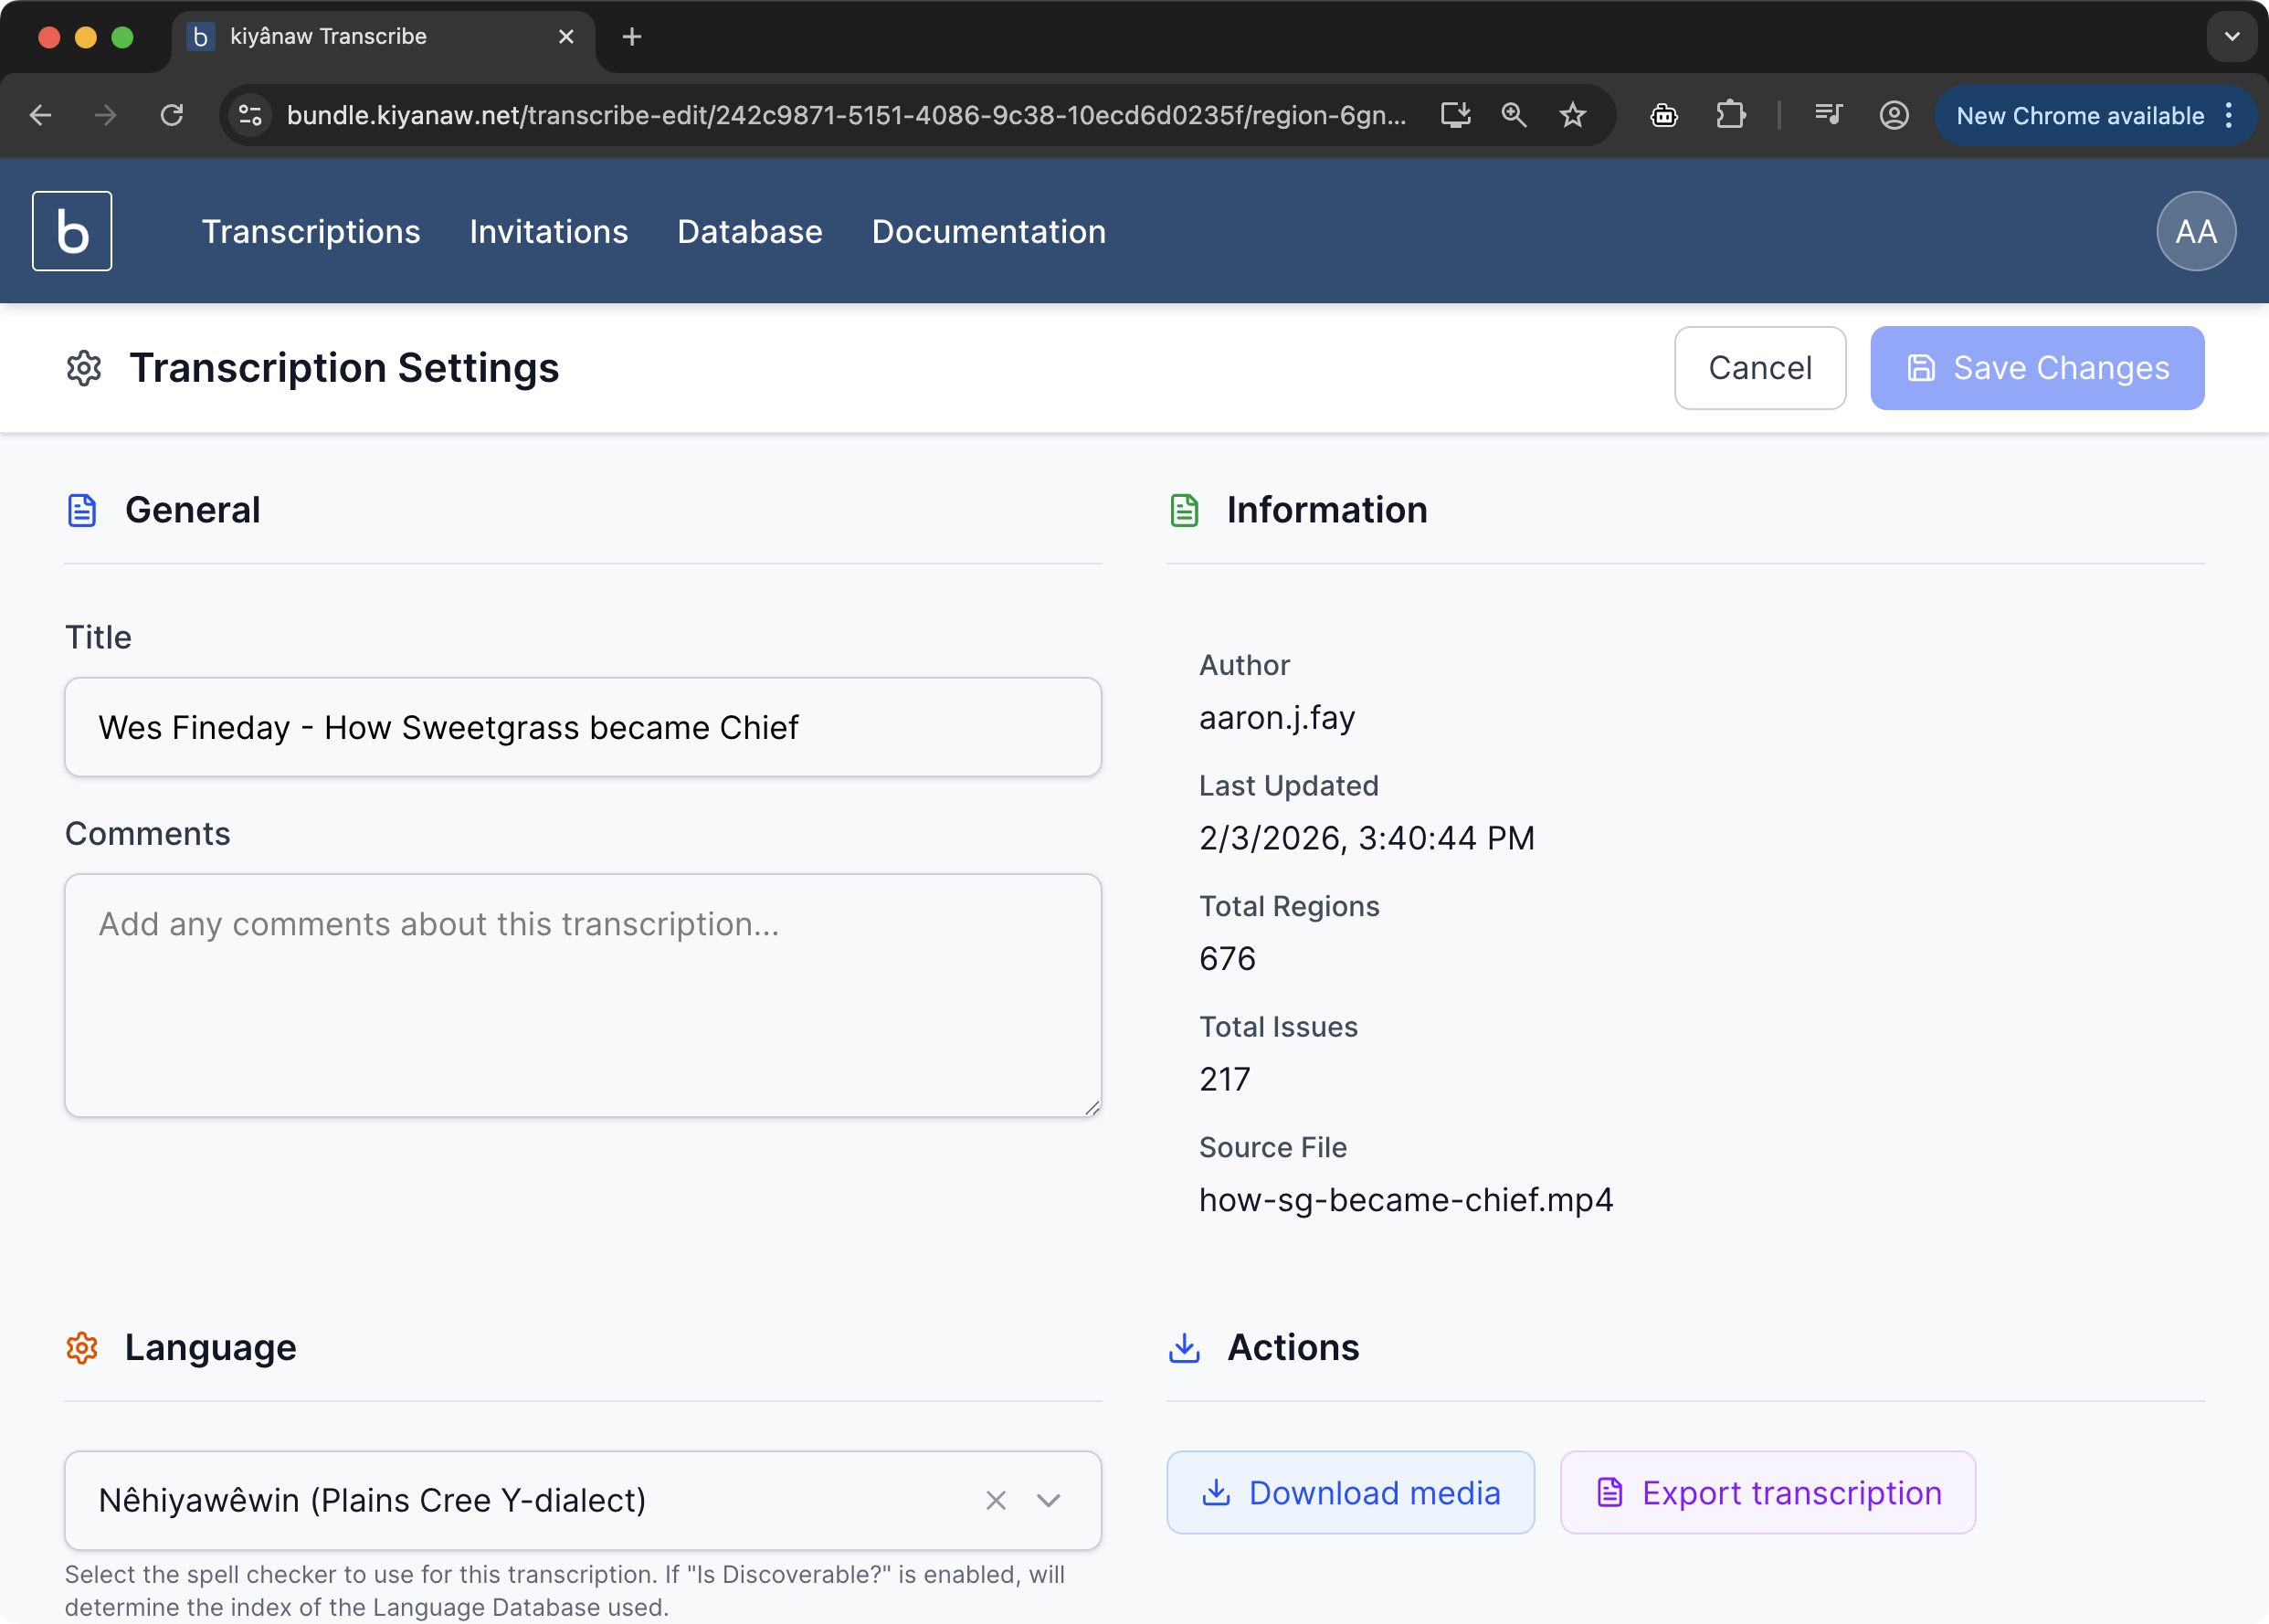Image resolution: width=2269 pixels, height=1624 pixels.
Task: Click the Language section gear icon
Action: [82, 1347]
